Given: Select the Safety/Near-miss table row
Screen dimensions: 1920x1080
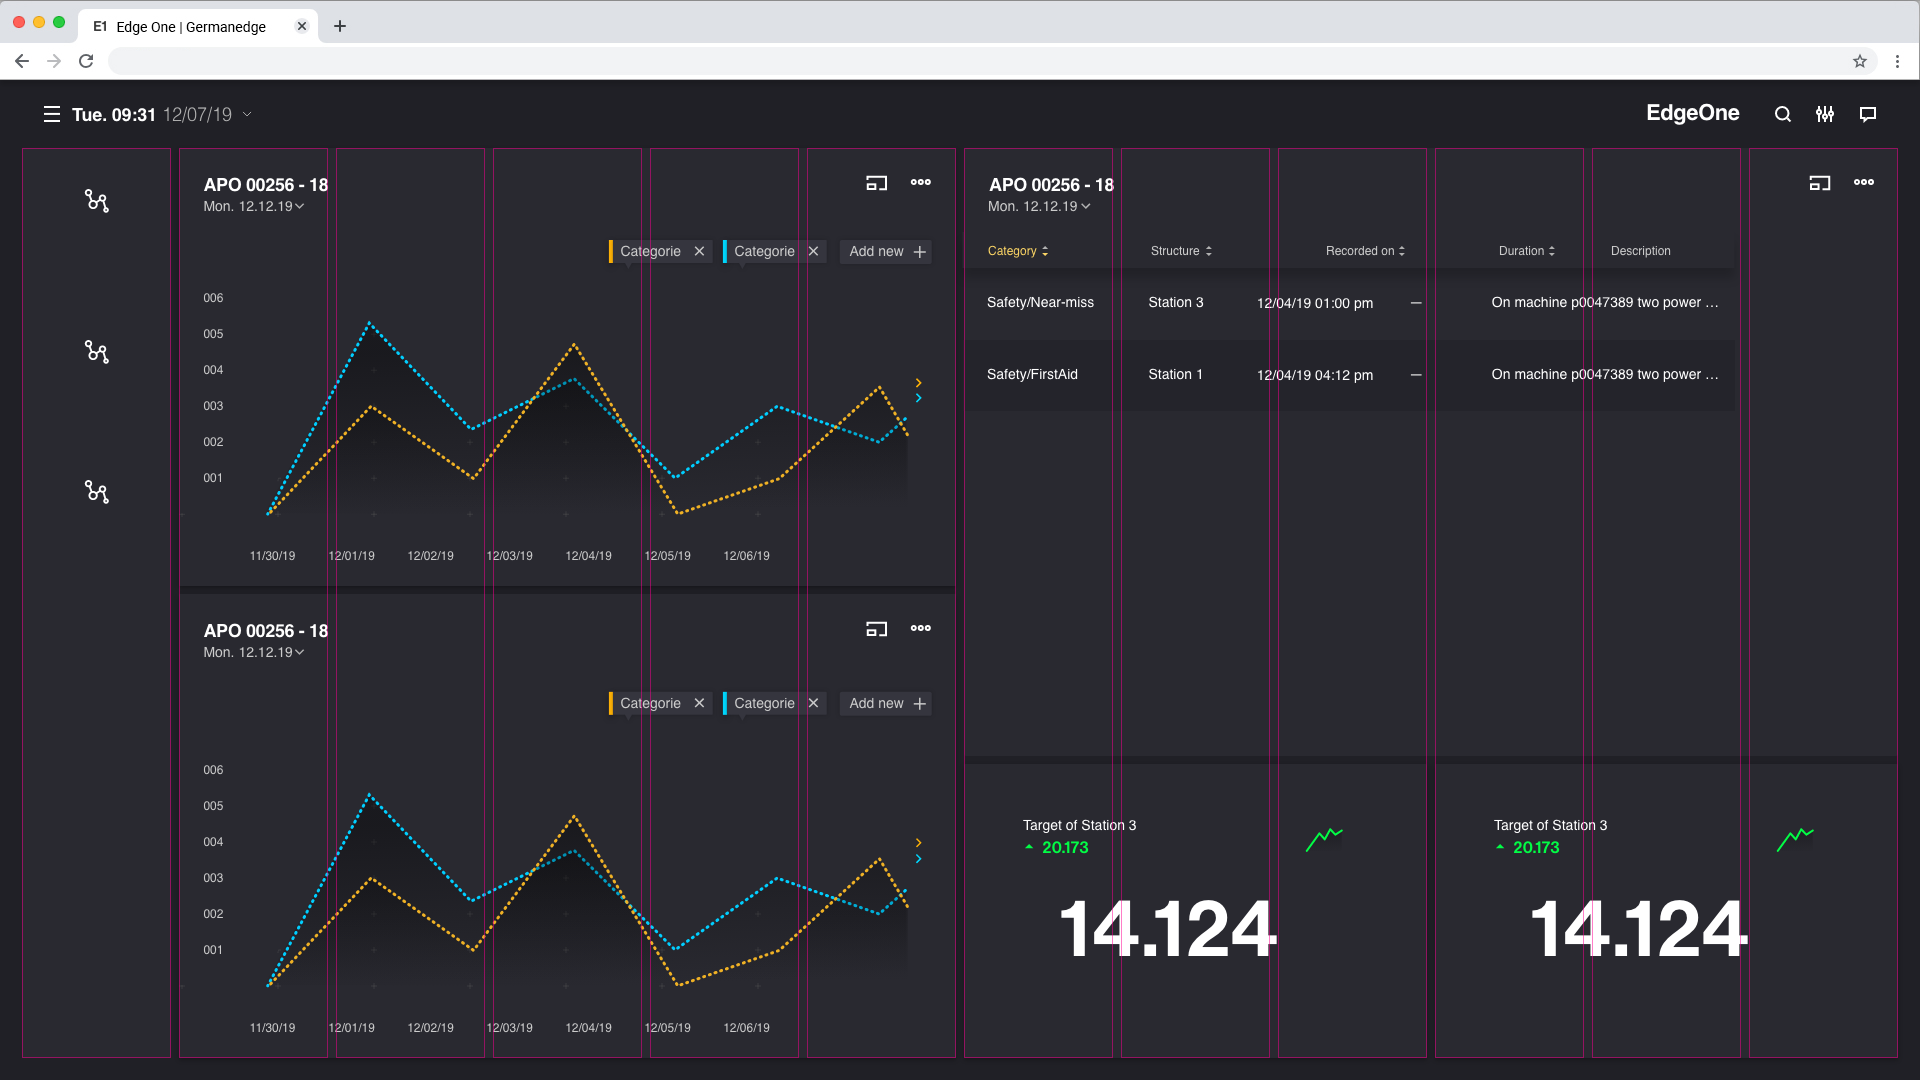Looking at the screenshot, I should point(1040,303).
